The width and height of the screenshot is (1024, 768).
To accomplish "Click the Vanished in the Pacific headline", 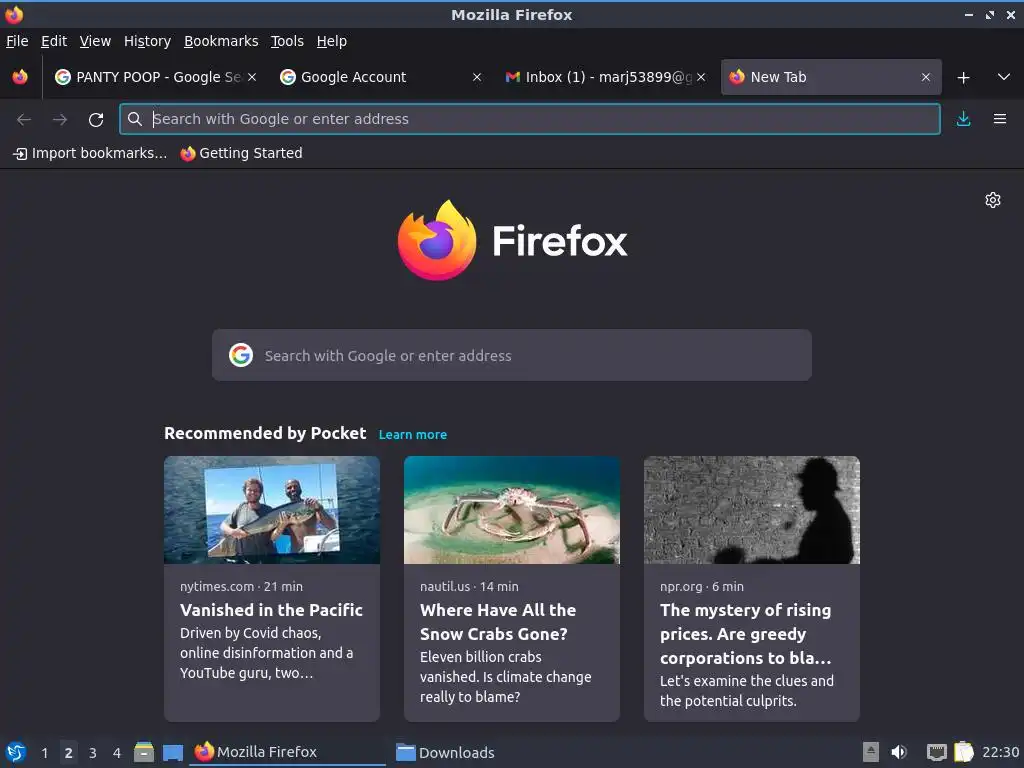I will pyautogui.click(x=271, y=610).
